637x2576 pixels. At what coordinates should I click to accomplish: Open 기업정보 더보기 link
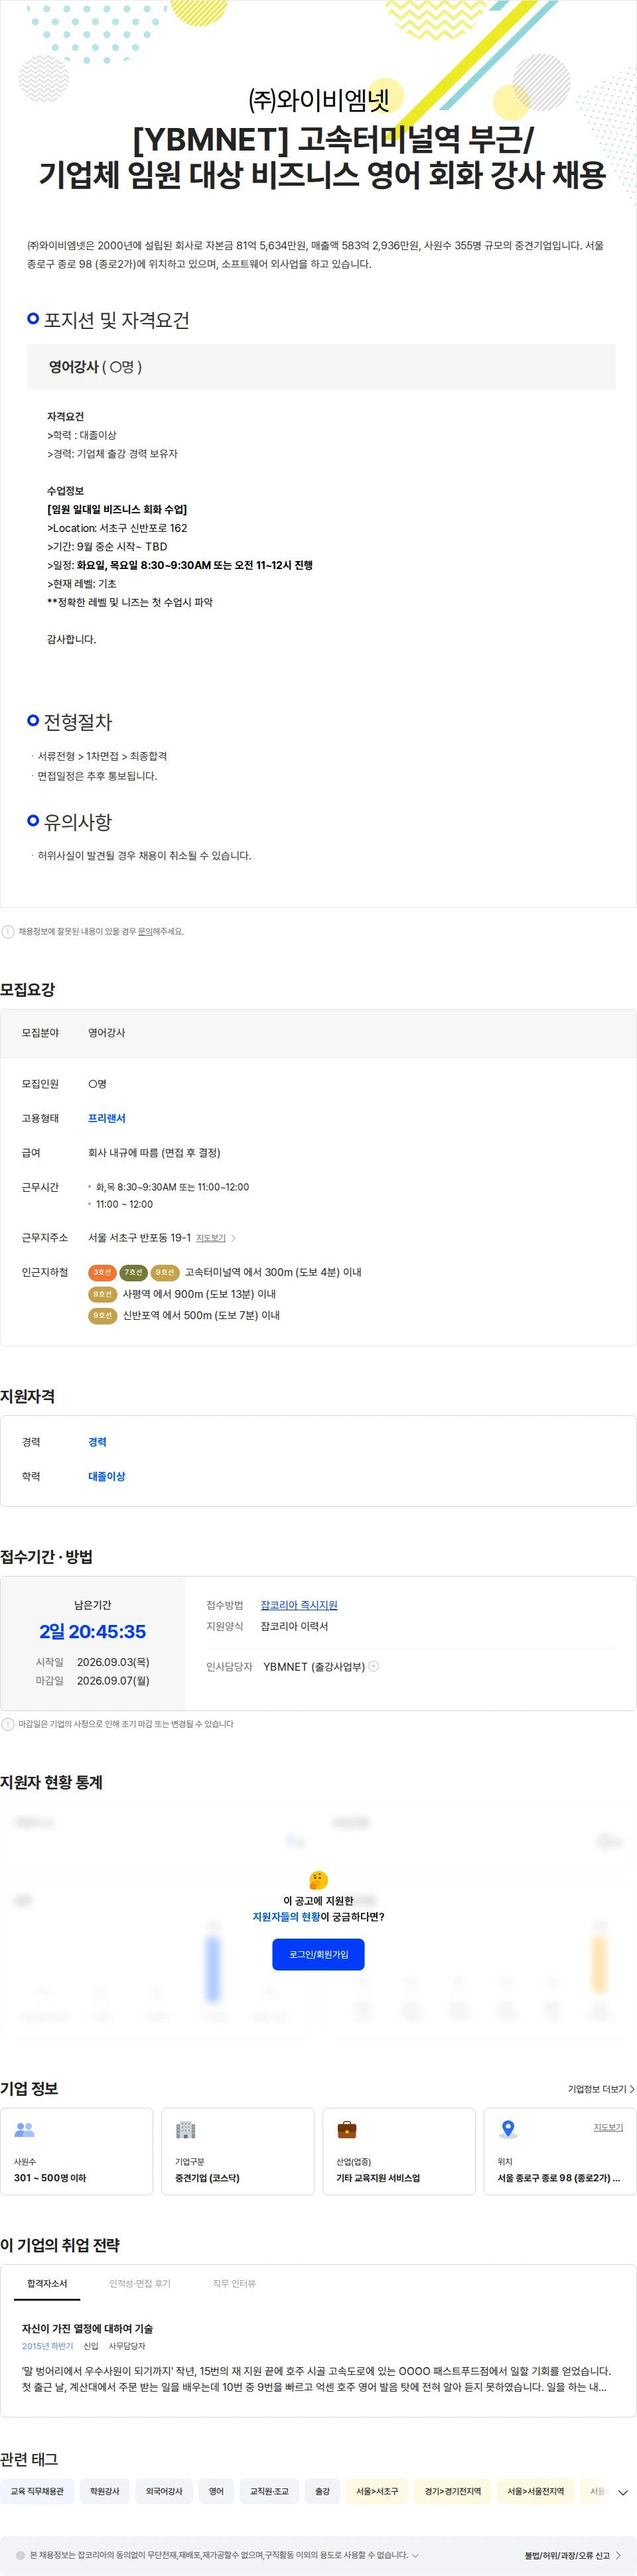(601, 2089)
